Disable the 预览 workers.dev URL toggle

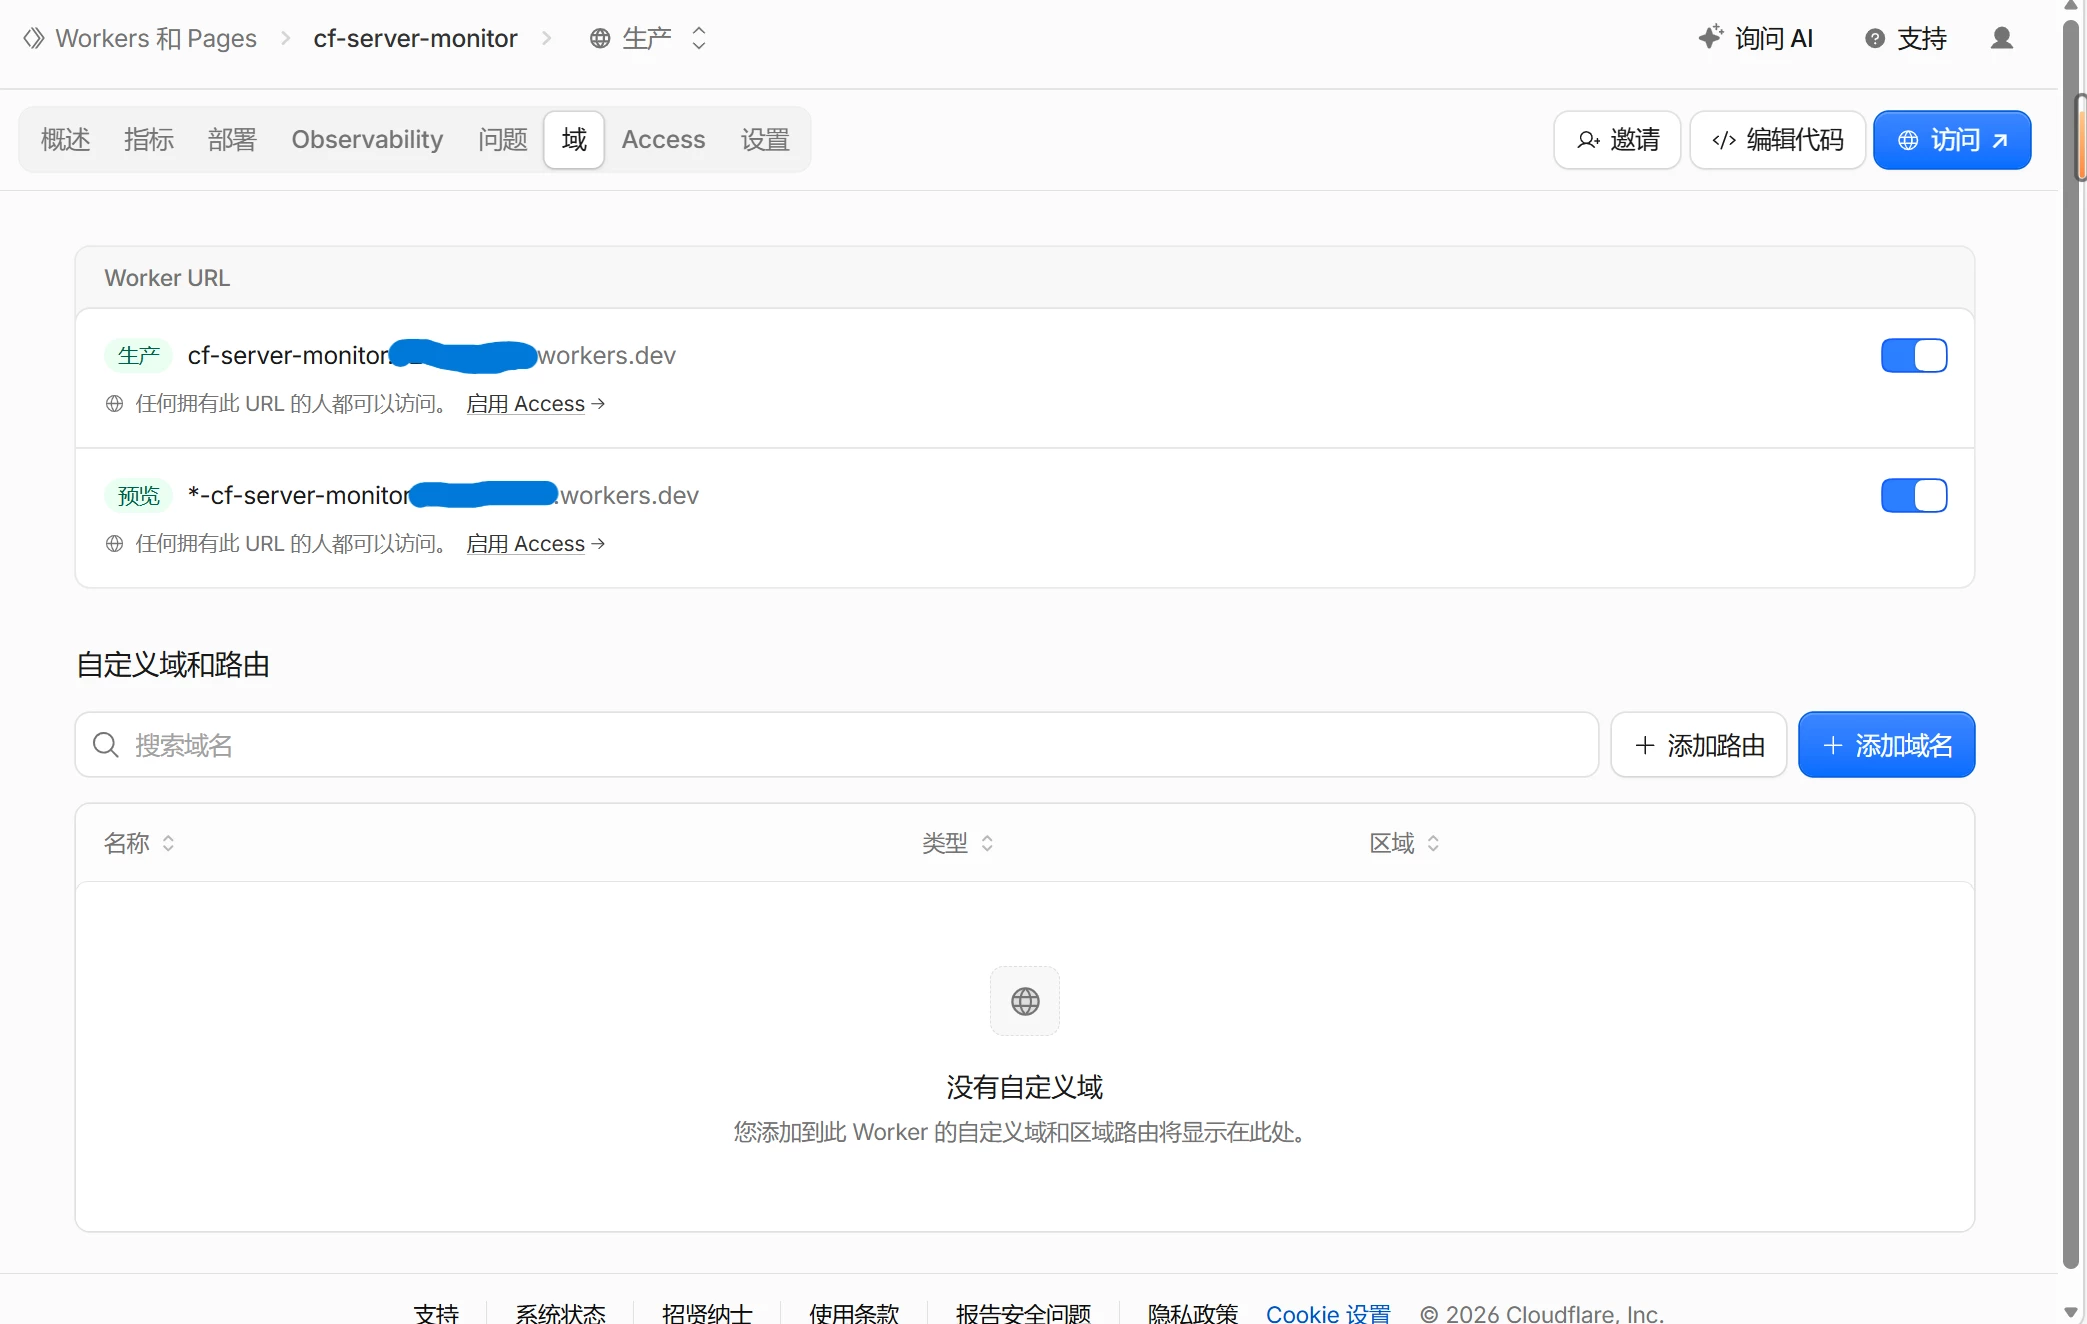point(1914,495)
